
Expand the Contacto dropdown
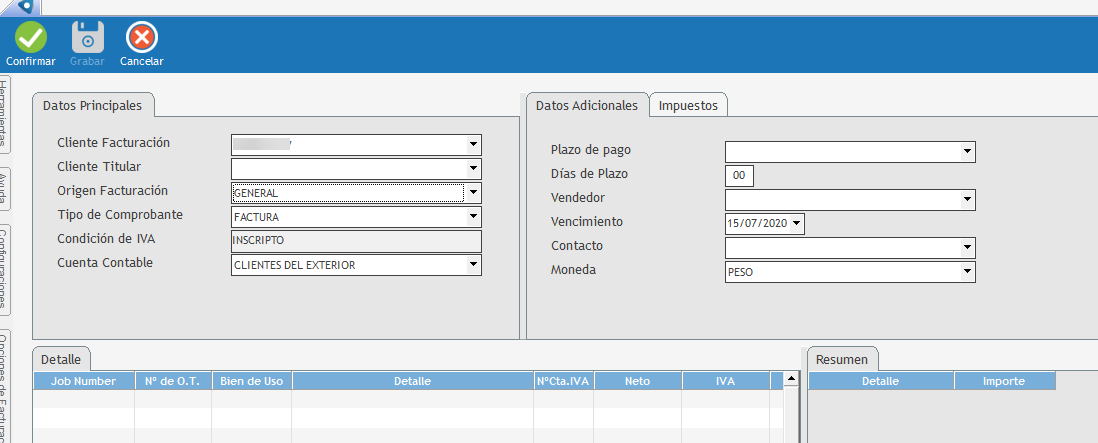tap(966, 248)
